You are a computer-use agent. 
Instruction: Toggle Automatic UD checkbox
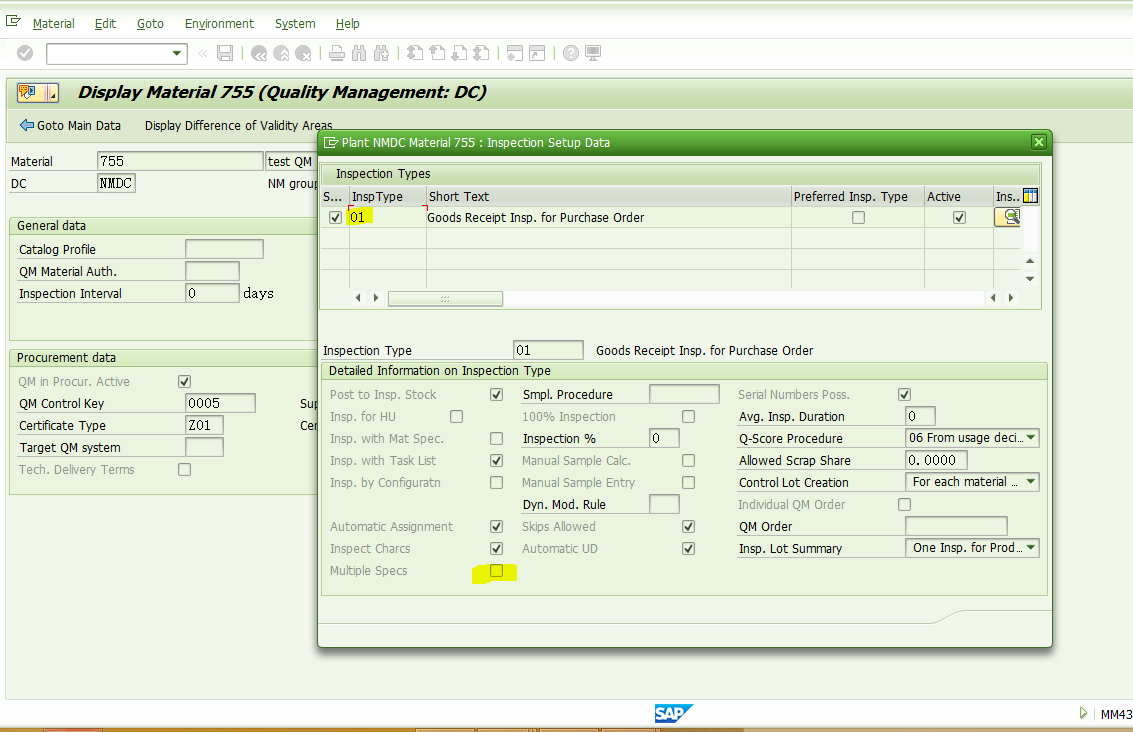coord(689,549)
